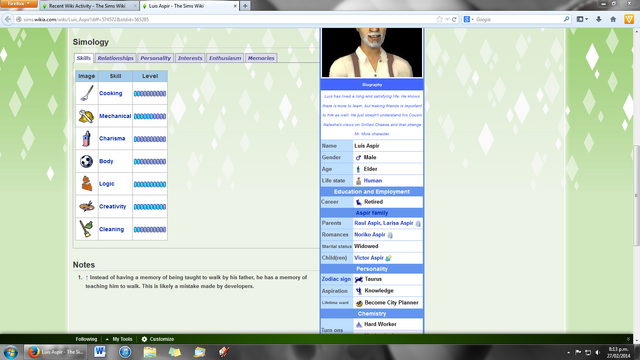The height and width of the screenshot is (360, 640).
Task: Click the Cooking skill level bar
Action: pos(150,93)
